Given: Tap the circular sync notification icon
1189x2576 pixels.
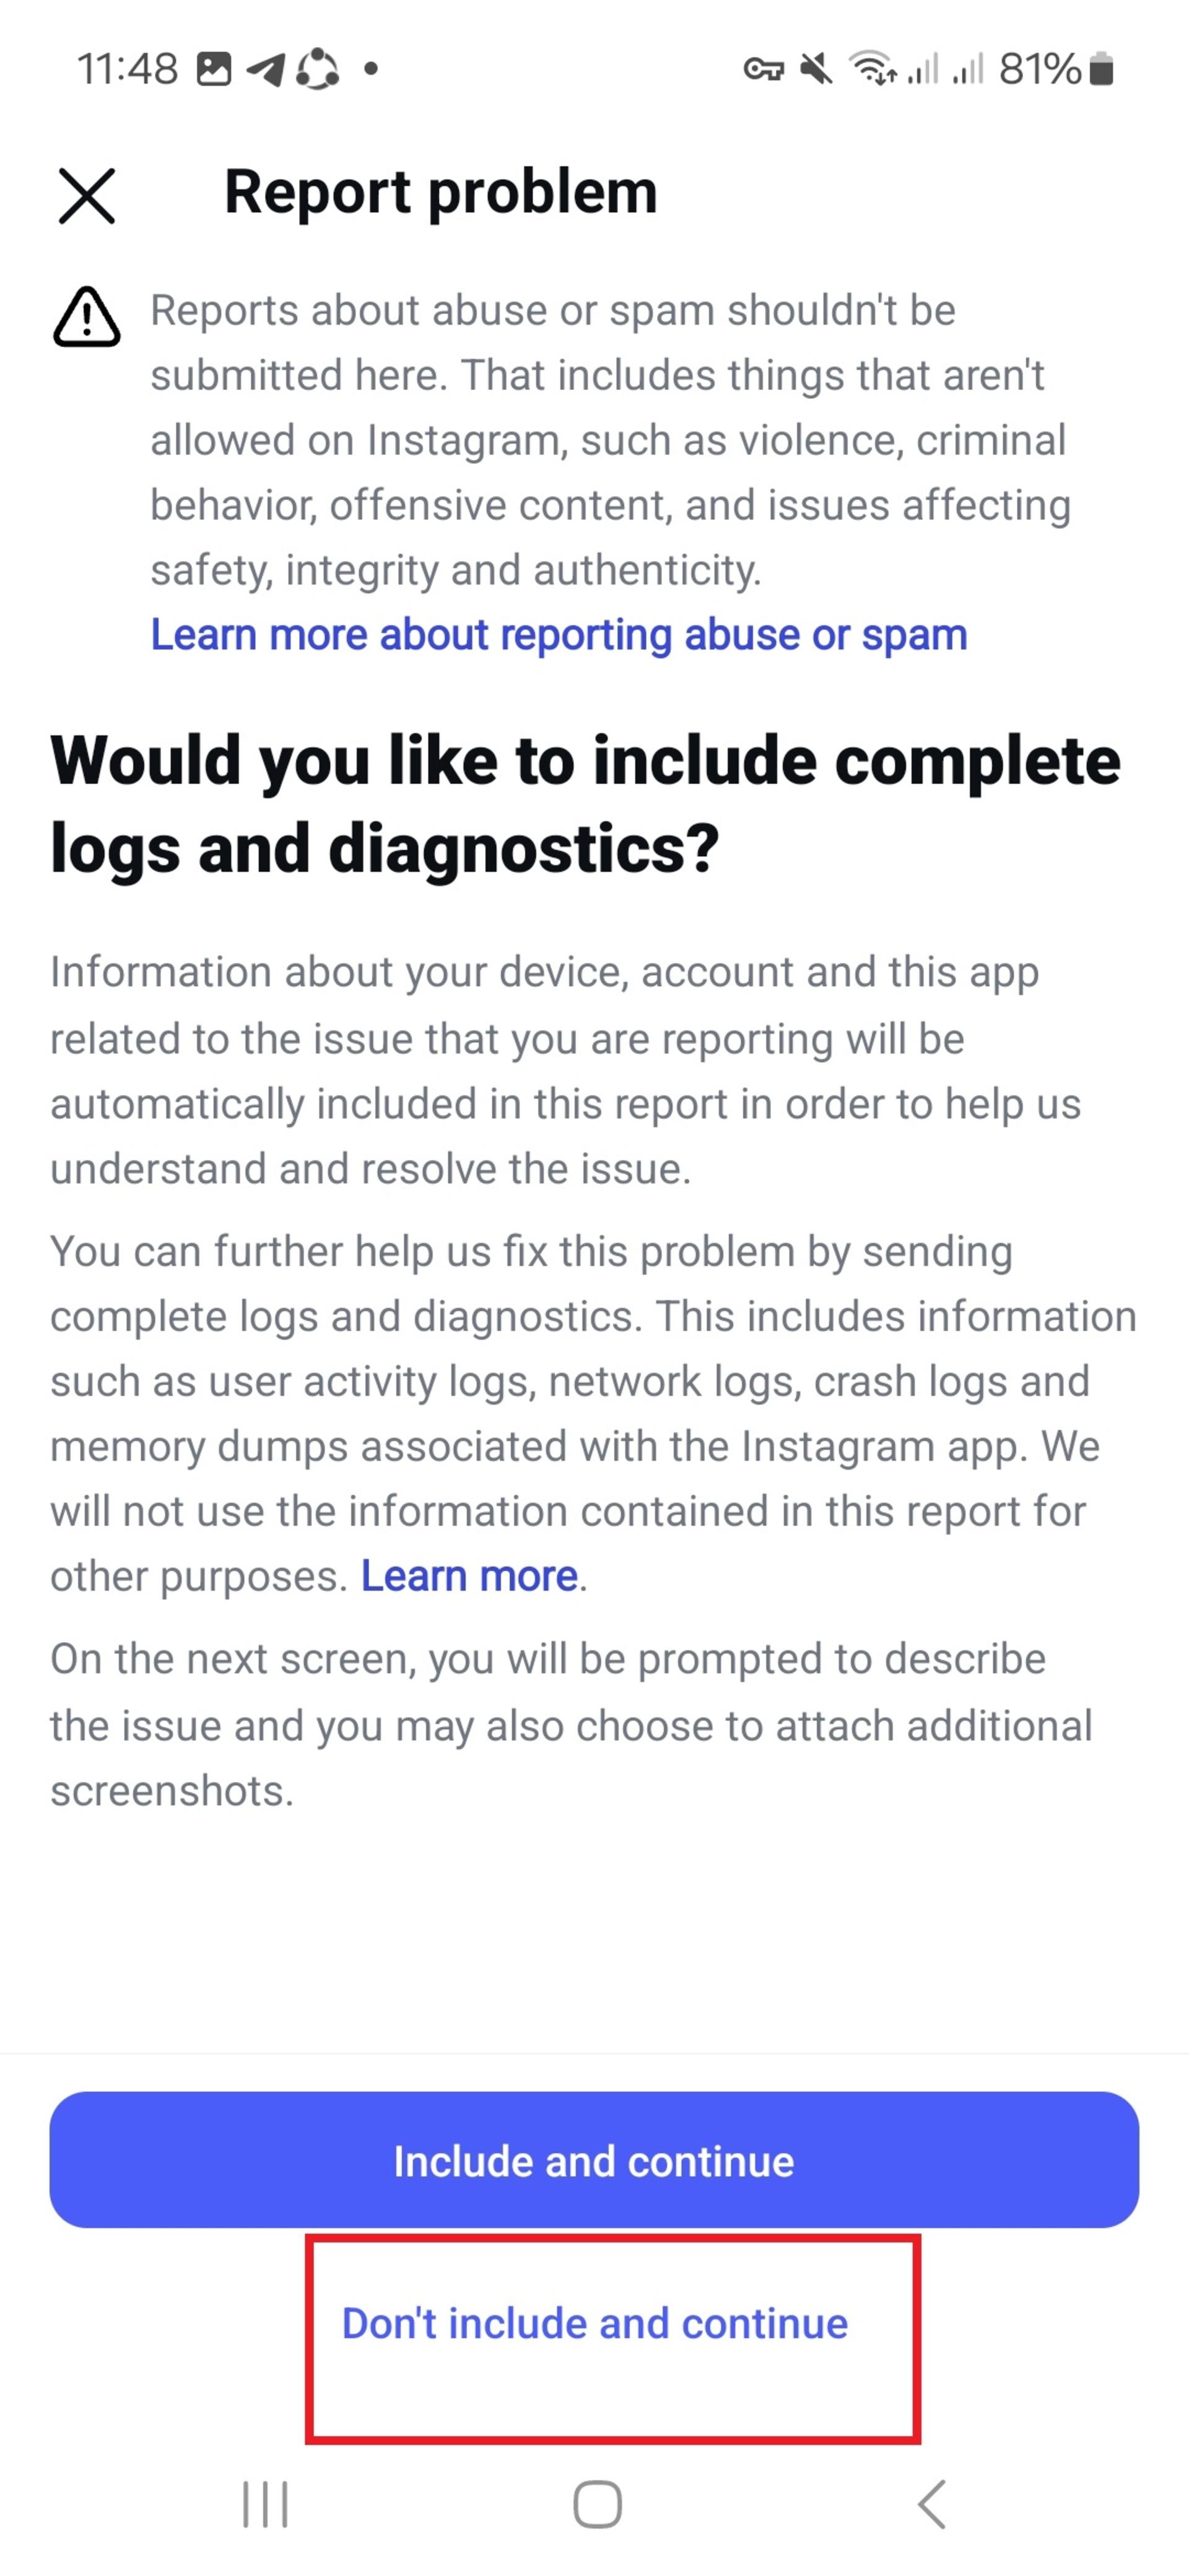Looking at the screenshot, I should pos(318,69).
